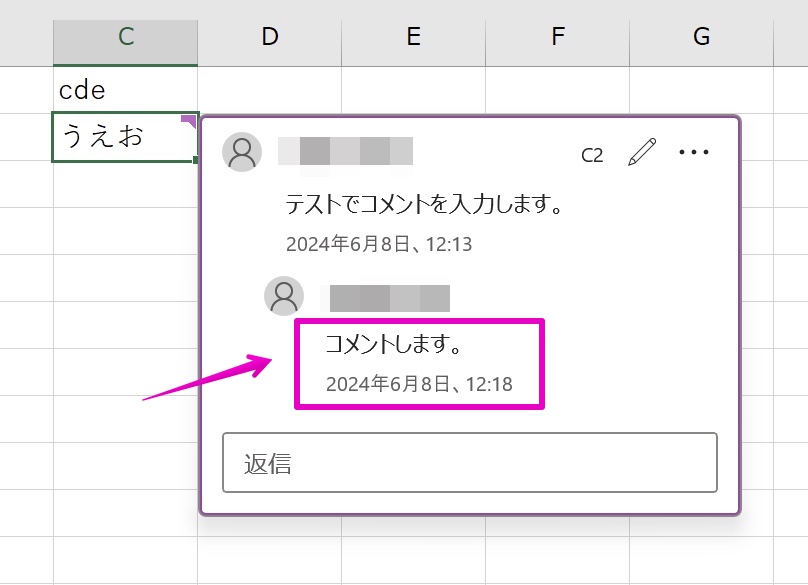This screenshot has height=585, width=808.
Task: Click into the 返信 reply input field
Action: [469, 462]
